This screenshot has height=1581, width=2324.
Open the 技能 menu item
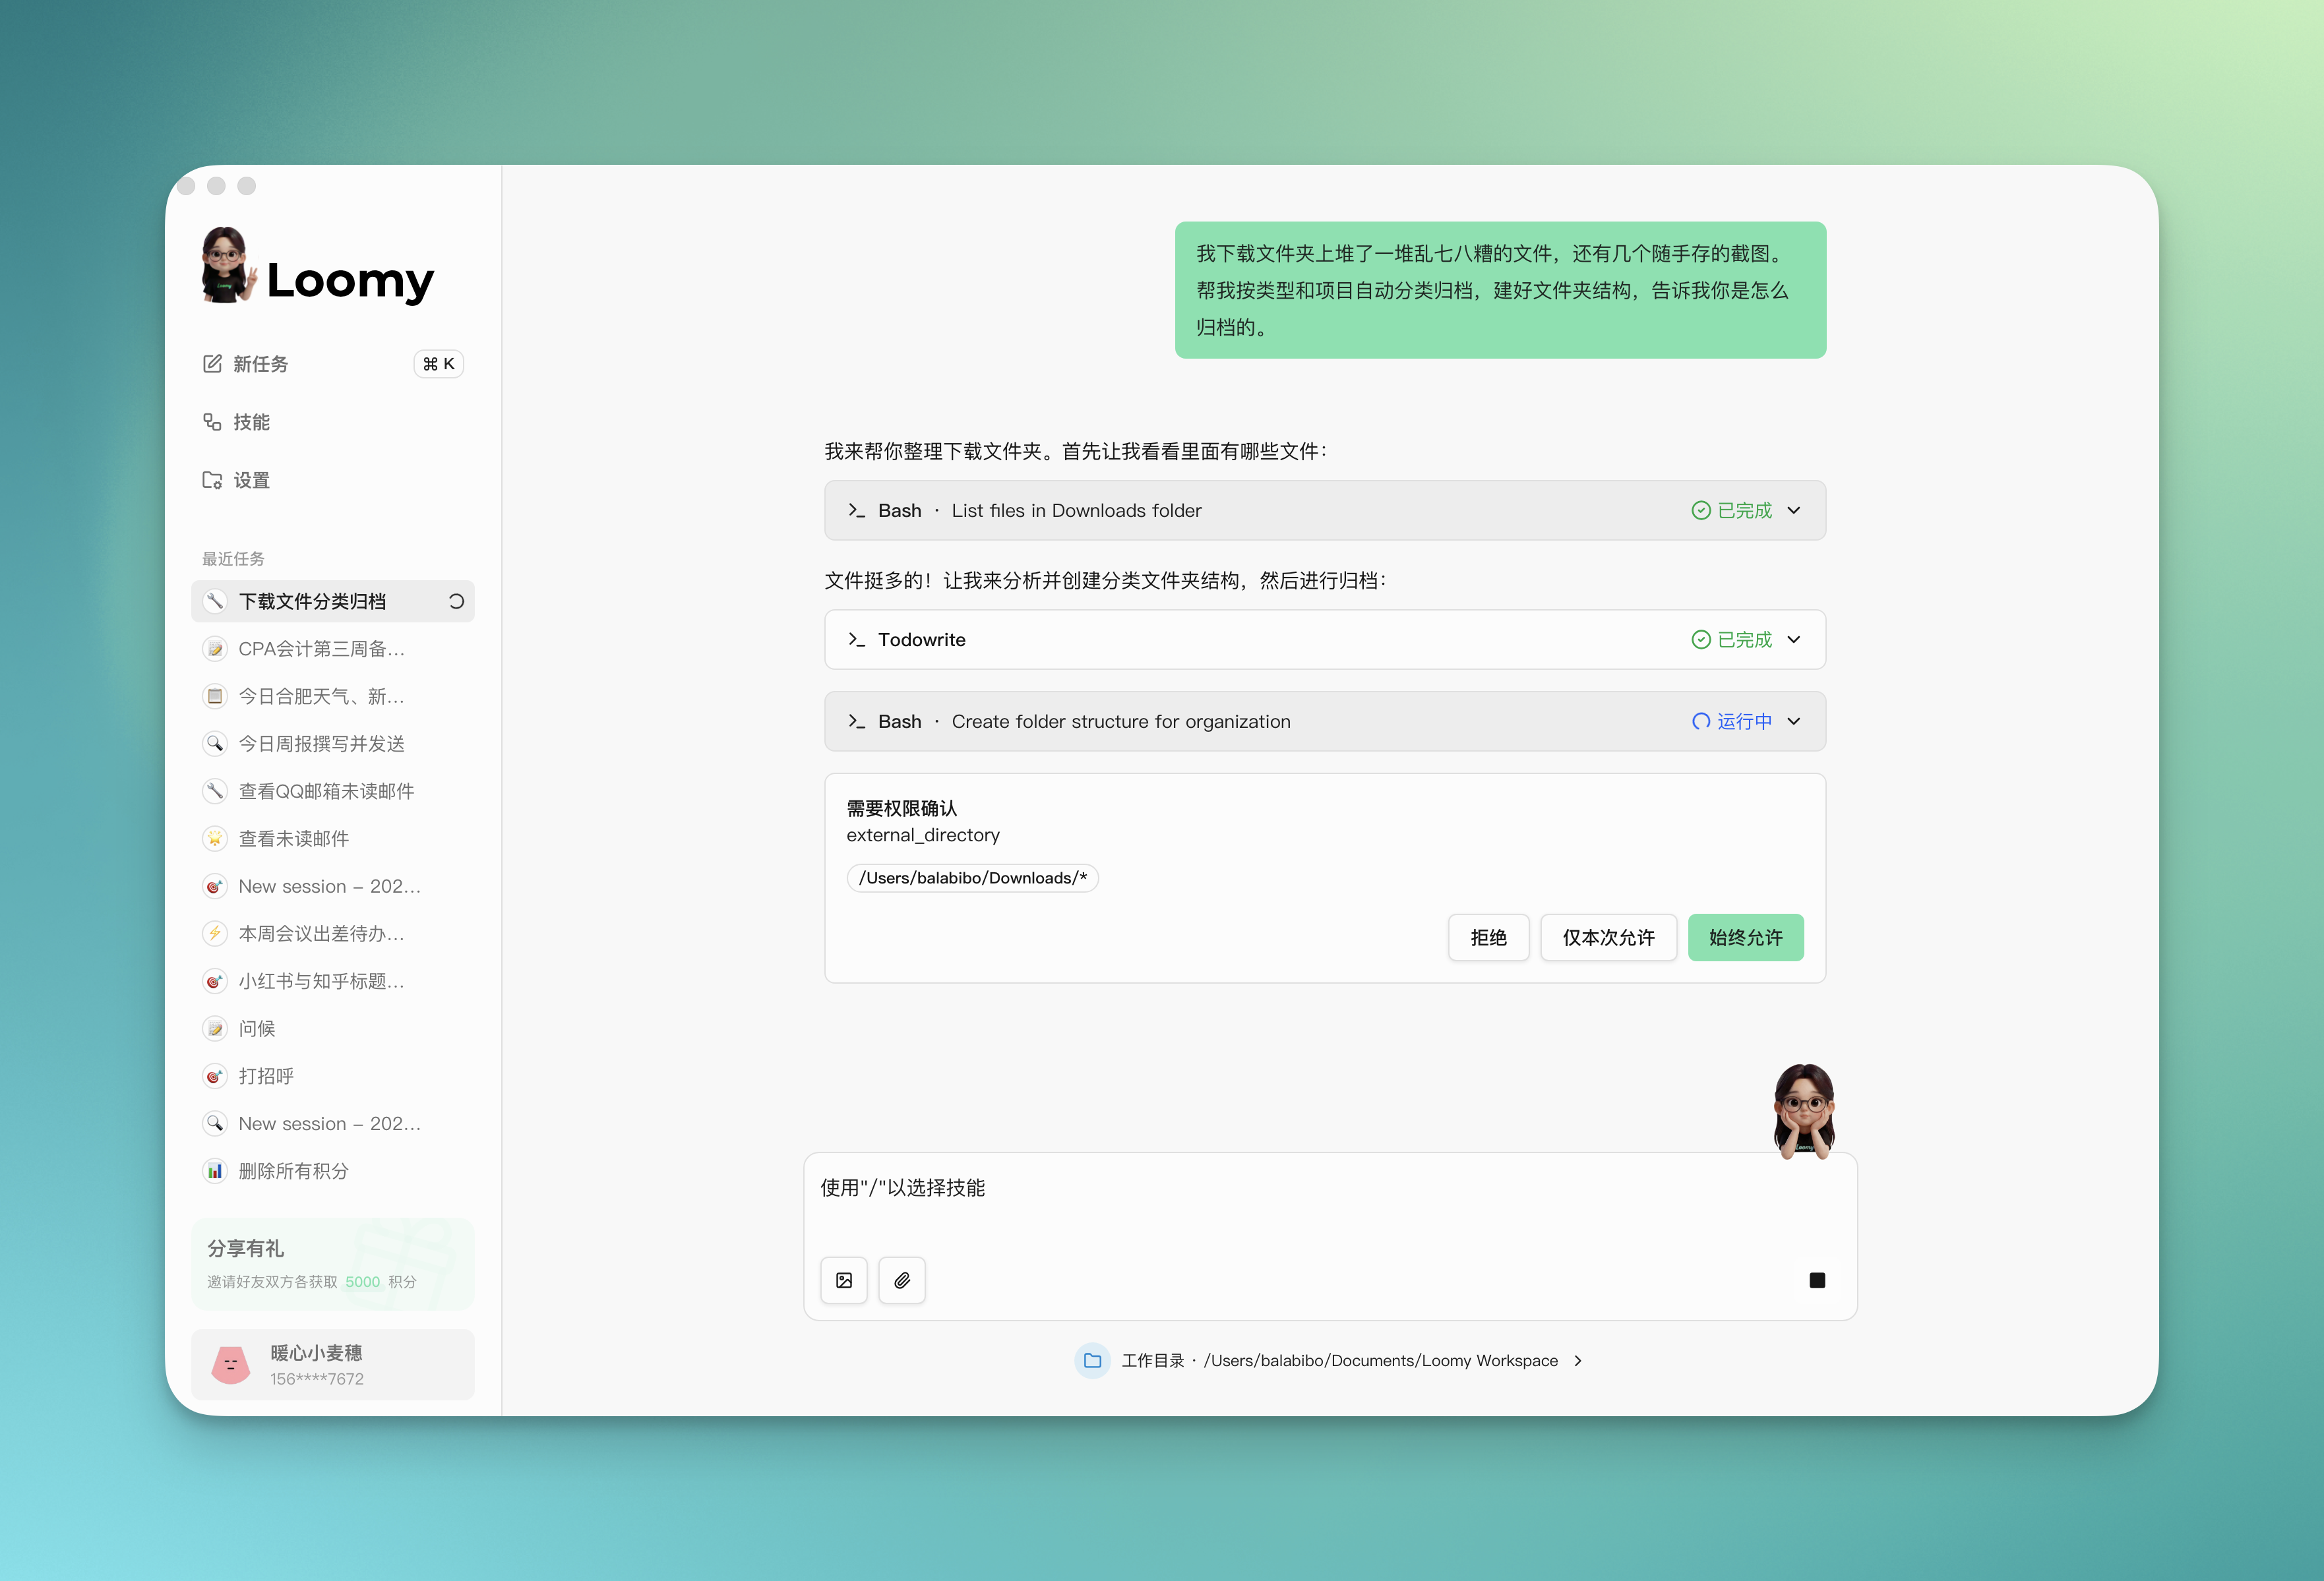point(251,422)
